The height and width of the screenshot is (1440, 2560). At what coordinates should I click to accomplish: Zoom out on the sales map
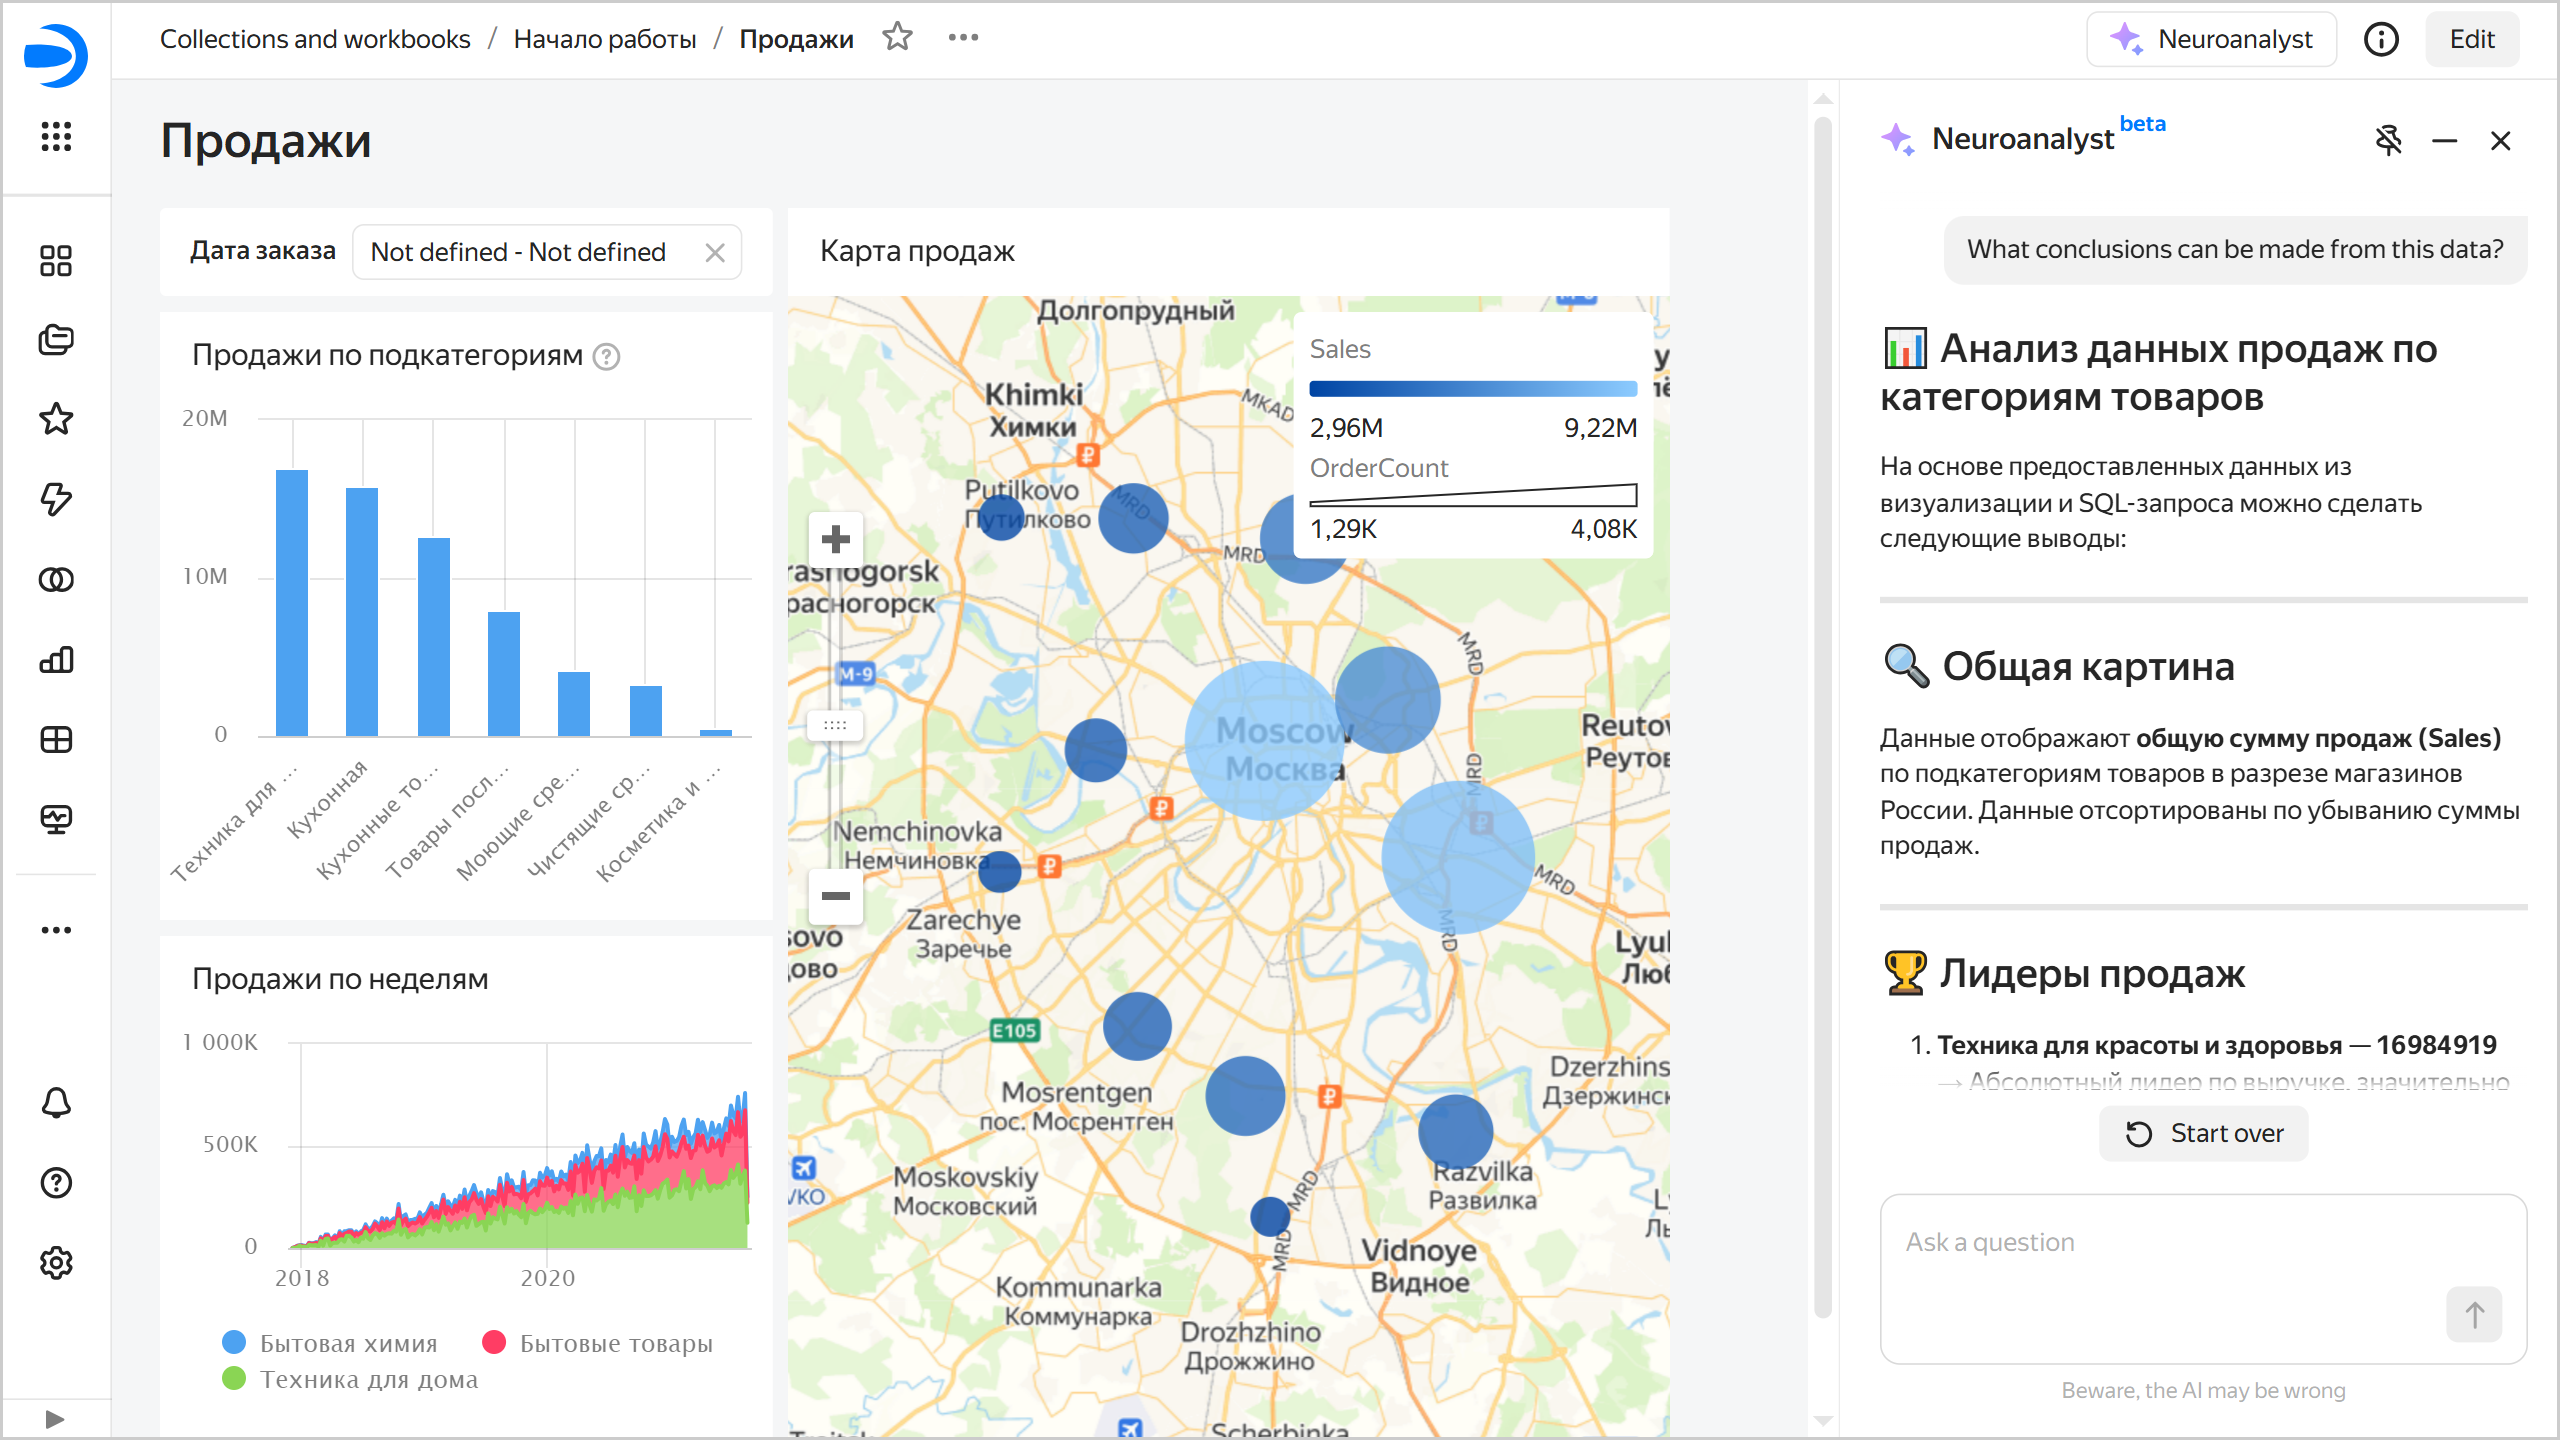tap(835, 895)
